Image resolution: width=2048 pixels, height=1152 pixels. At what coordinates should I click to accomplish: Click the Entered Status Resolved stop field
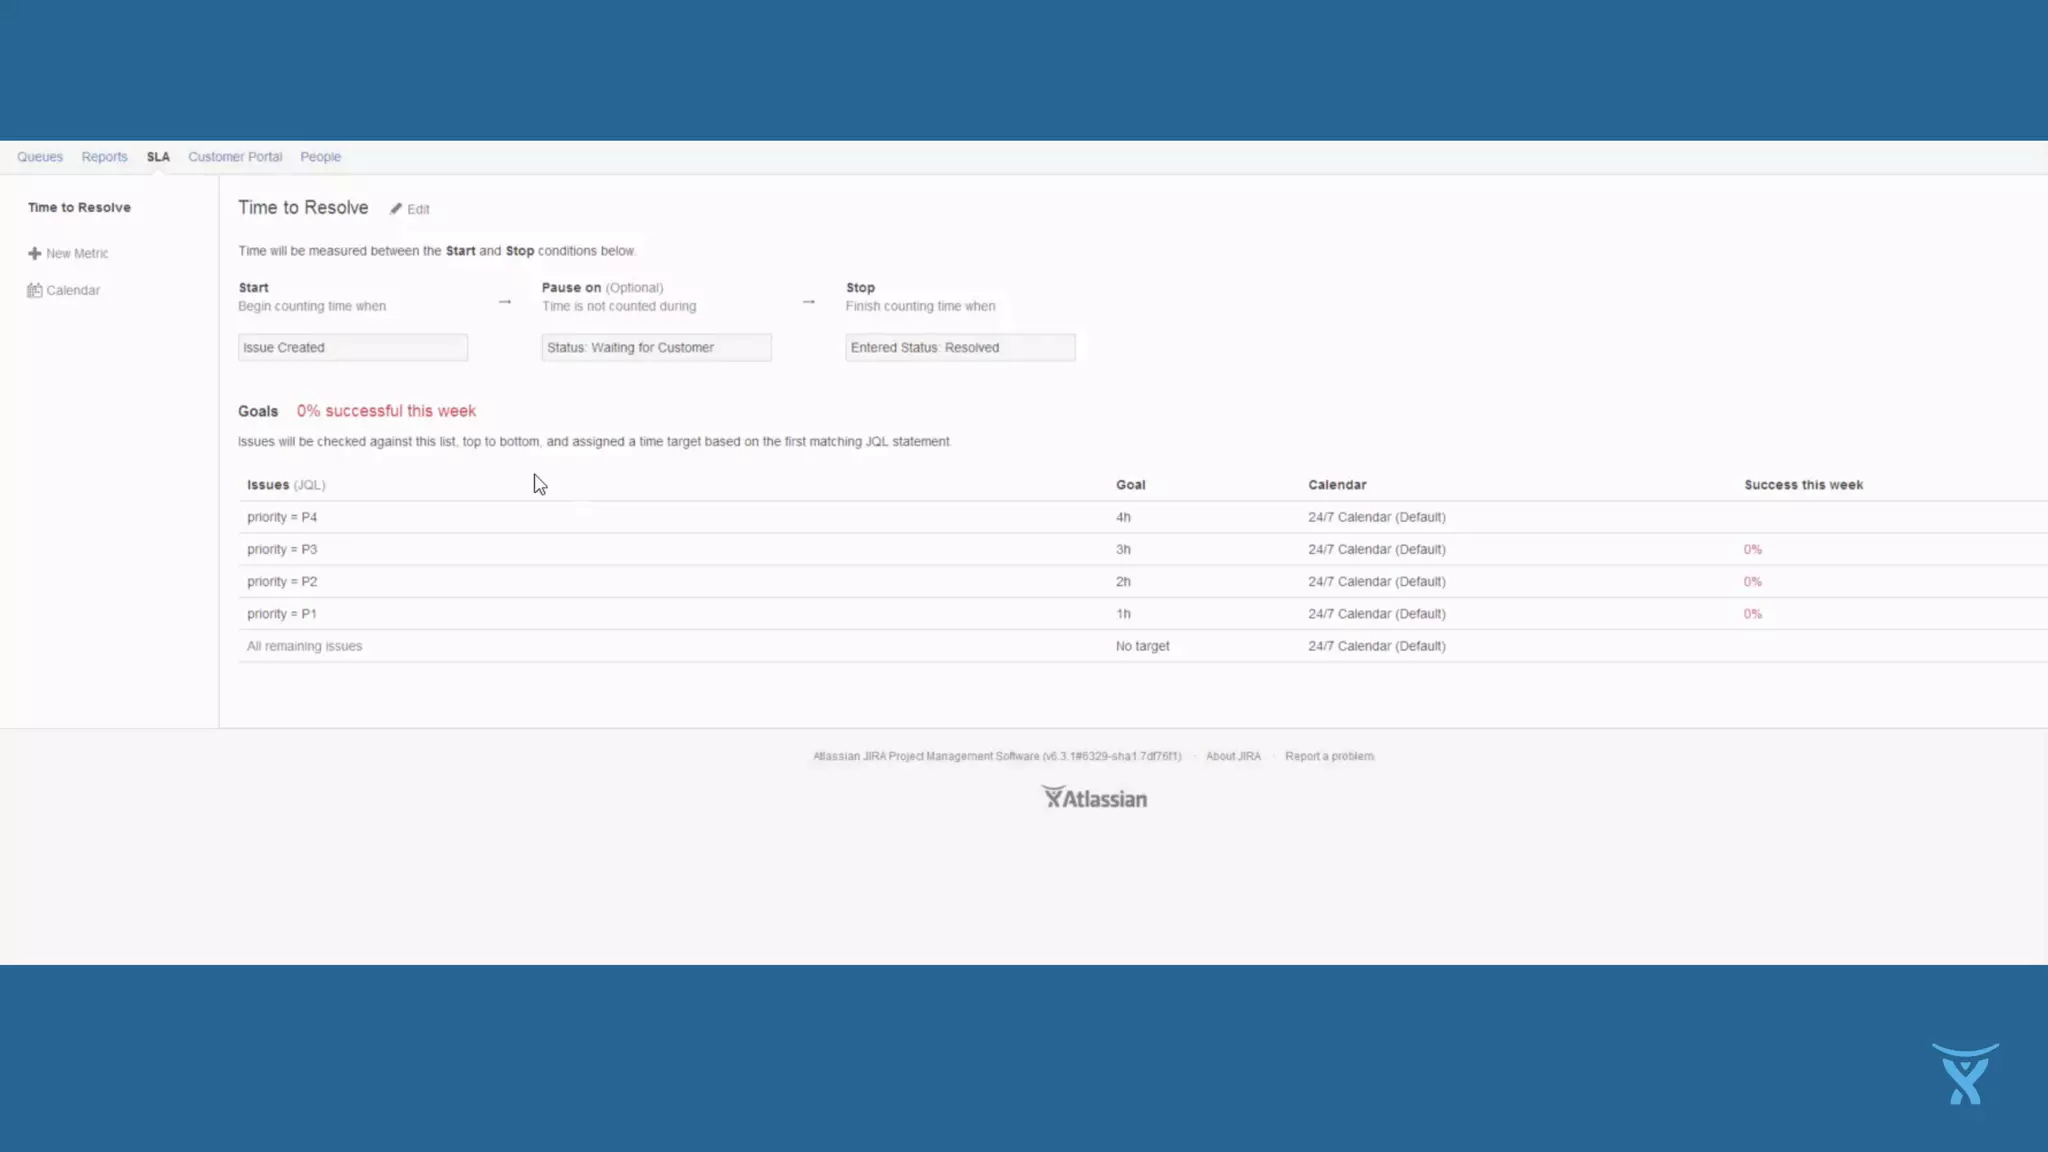(960, 348)
